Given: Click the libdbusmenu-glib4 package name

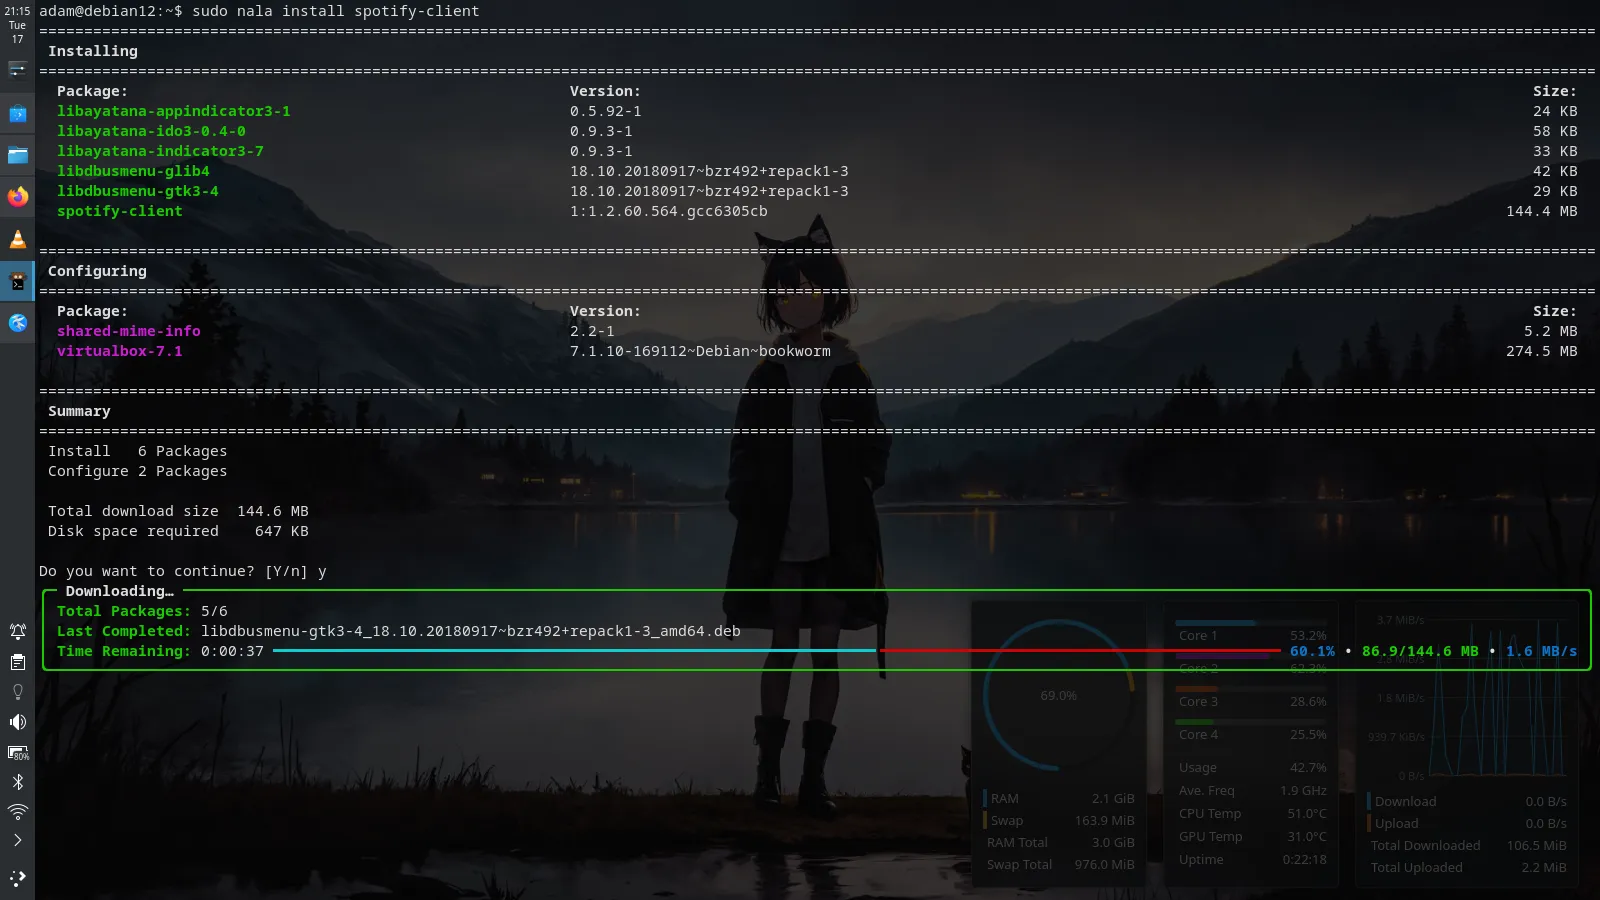Looking at the screenshot, I should point(133,171).
